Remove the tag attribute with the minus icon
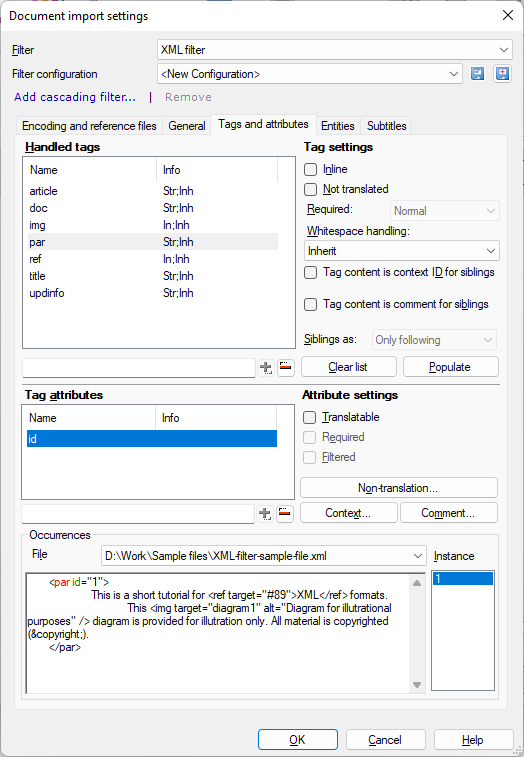This screenshot has width=524, height=757. point(285,513)
